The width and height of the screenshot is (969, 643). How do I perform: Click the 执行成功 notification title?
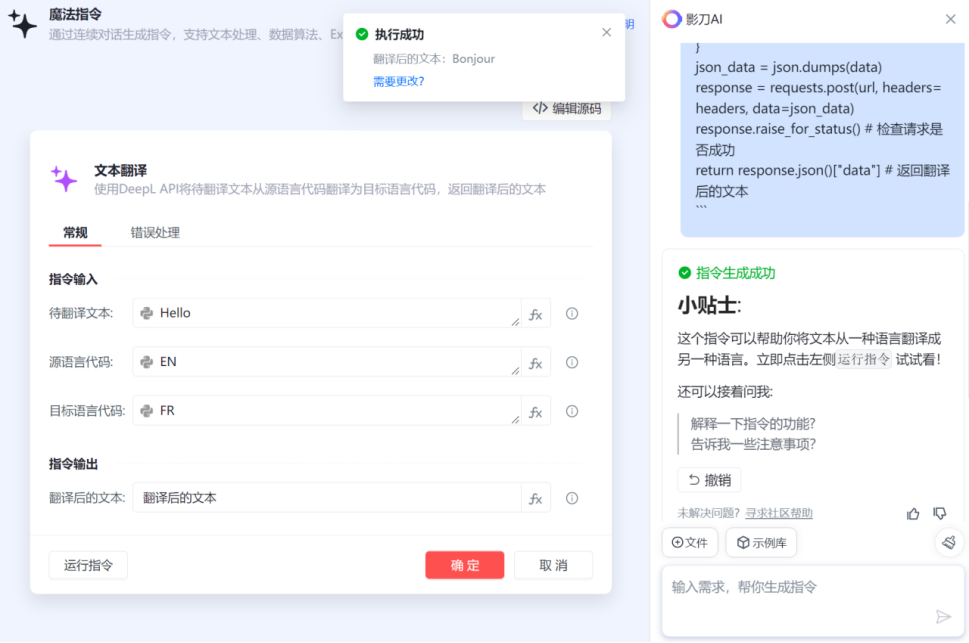pos(399,35)
